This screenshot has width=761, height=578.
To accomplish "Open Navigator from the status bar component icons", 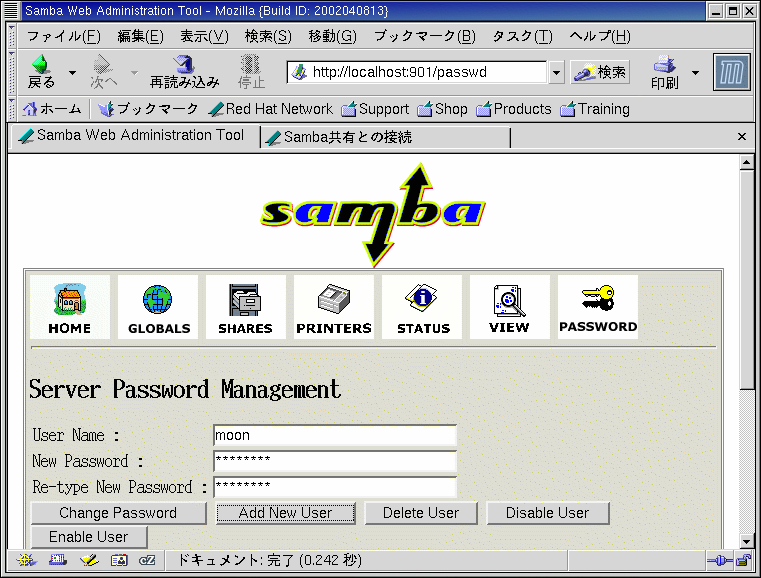I will 26,561.
